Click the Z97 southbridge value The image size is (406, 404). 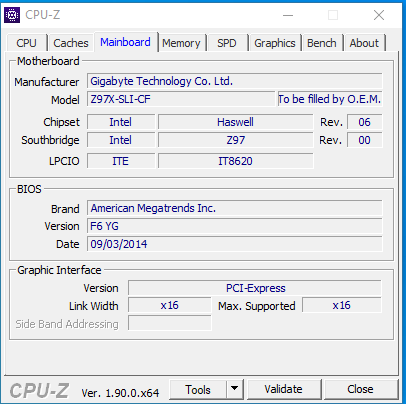pyautogui.click(x=235, y=140)
